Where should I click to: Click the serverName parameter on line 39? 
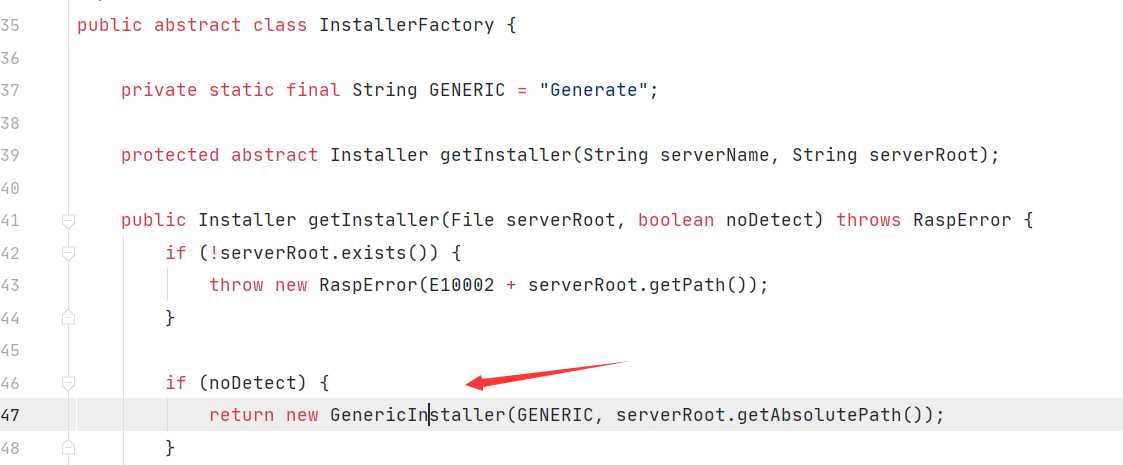(714, 155)
